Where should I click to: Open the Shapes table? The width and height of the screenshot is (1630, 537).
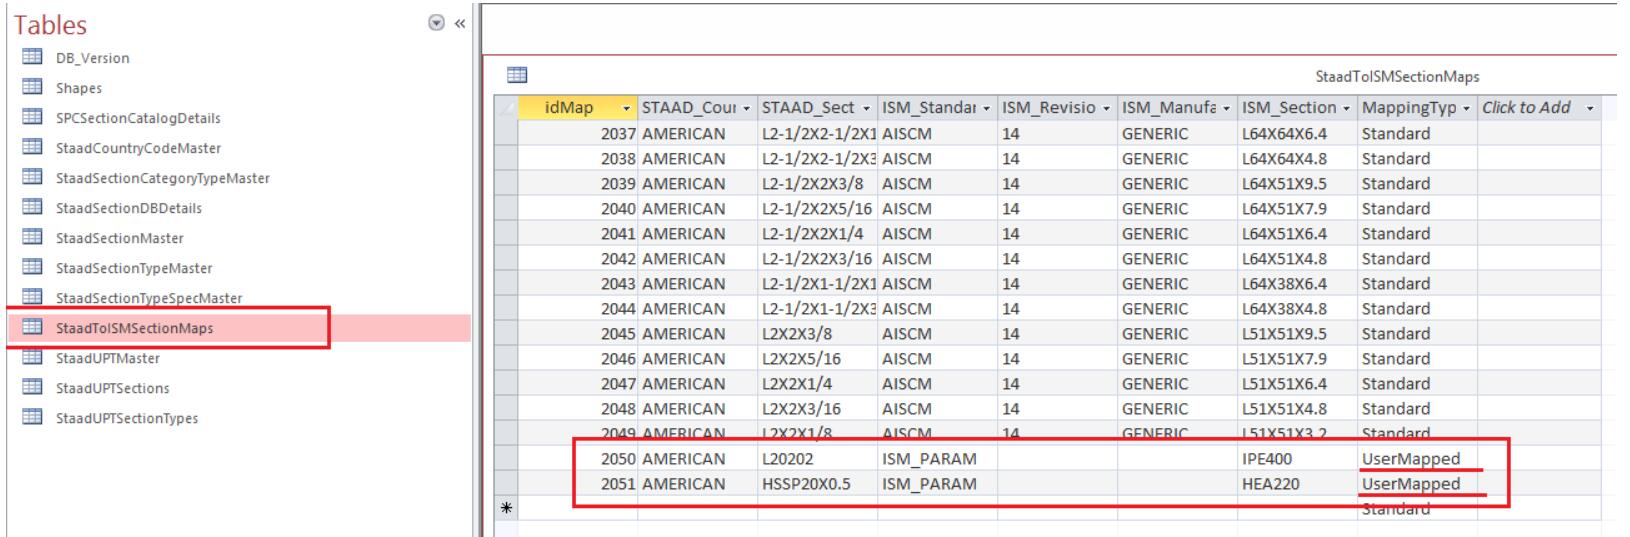click(x=78, y=88)
